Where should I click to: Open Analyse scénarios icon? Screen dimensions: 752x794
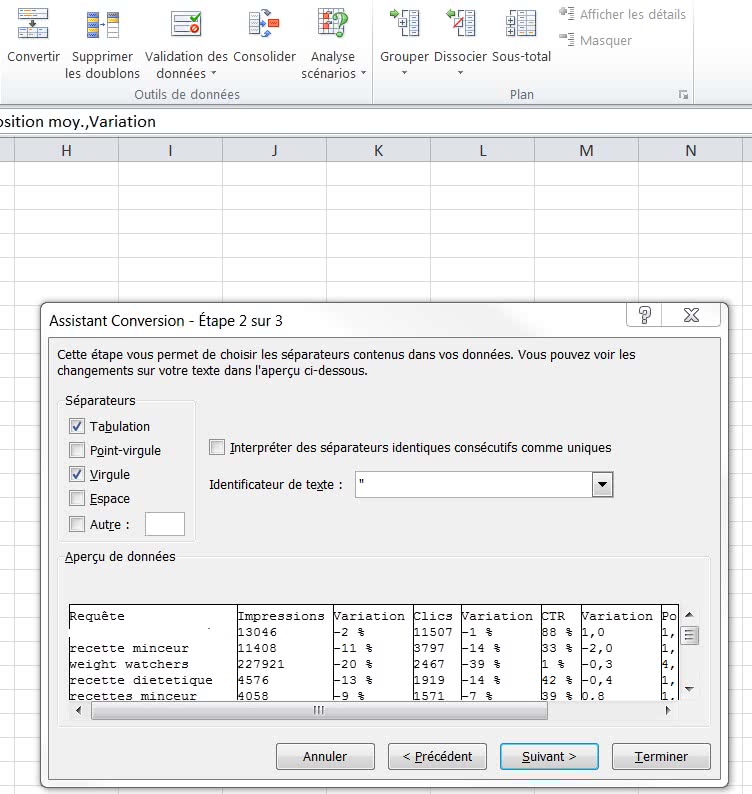333,23
